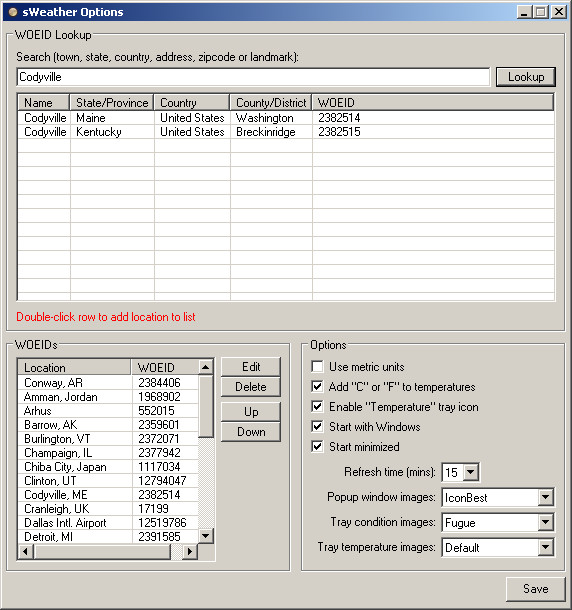Click the scroll right arrow under WOEIDs list

[x=190, y=551]
